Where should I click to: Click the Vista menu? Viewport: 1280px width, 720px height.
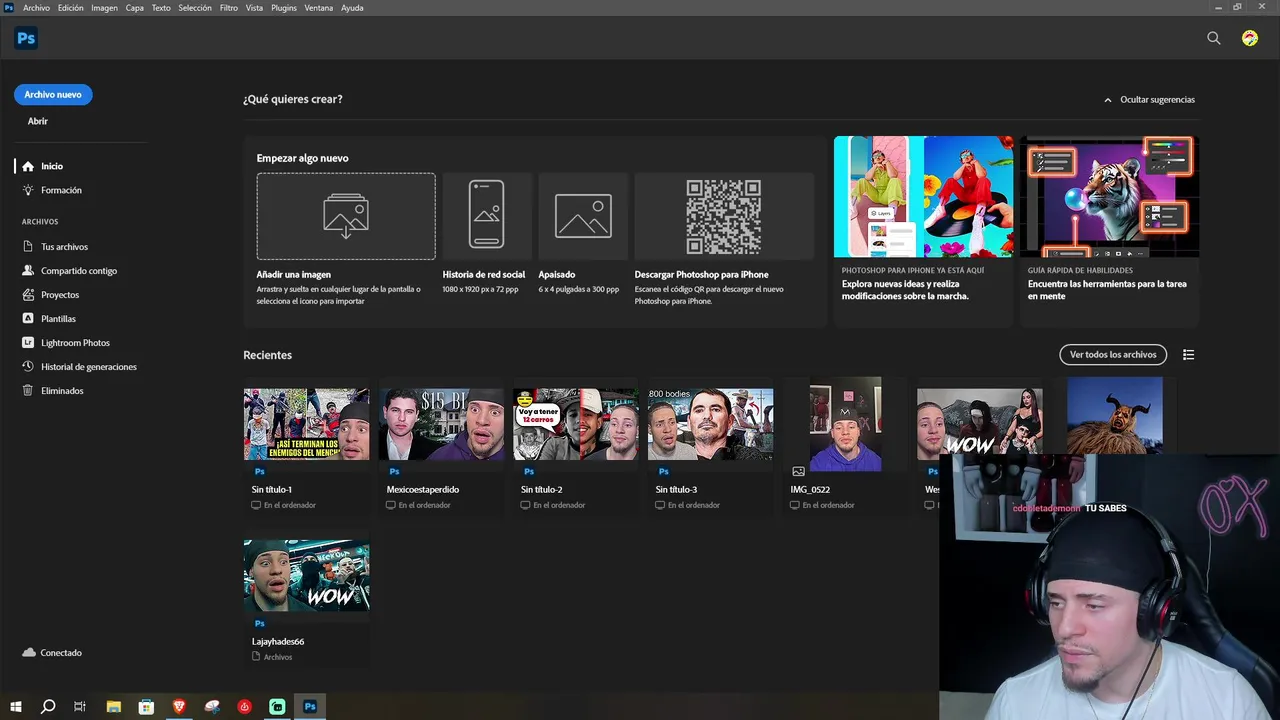[x=254, y=8]
